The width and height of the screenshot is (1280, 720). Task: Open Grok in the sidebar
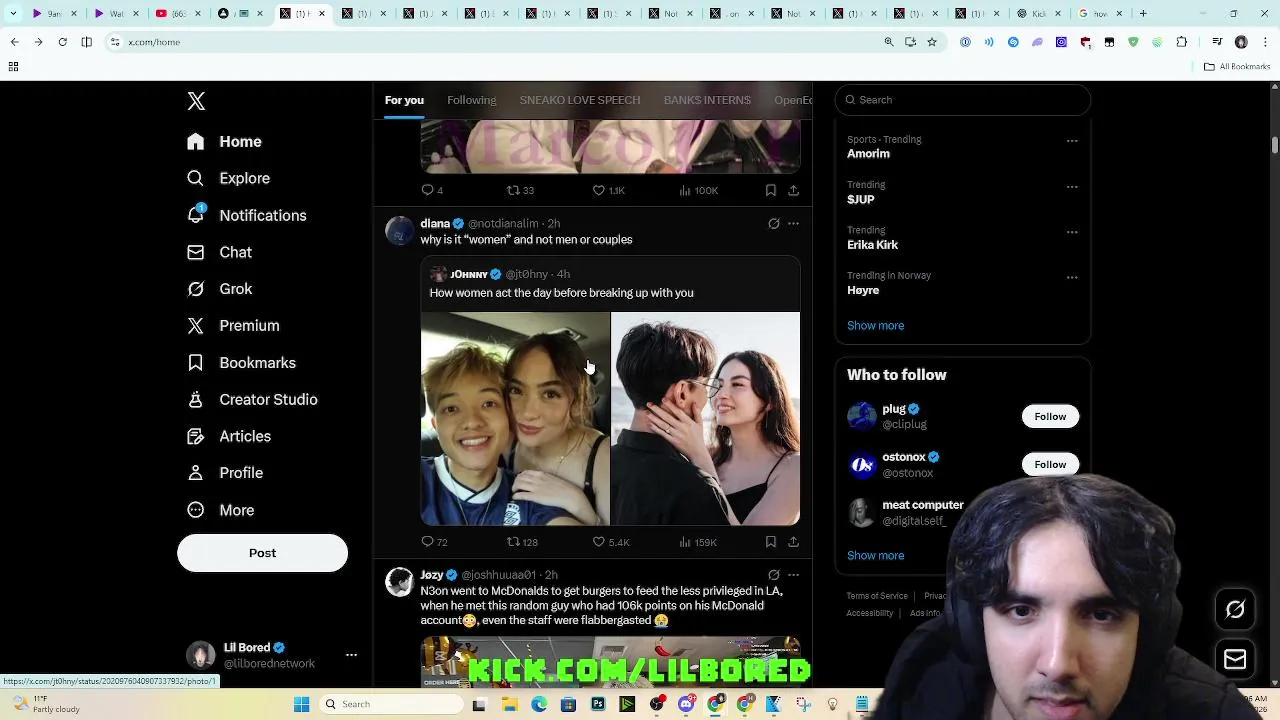[219, 289]
